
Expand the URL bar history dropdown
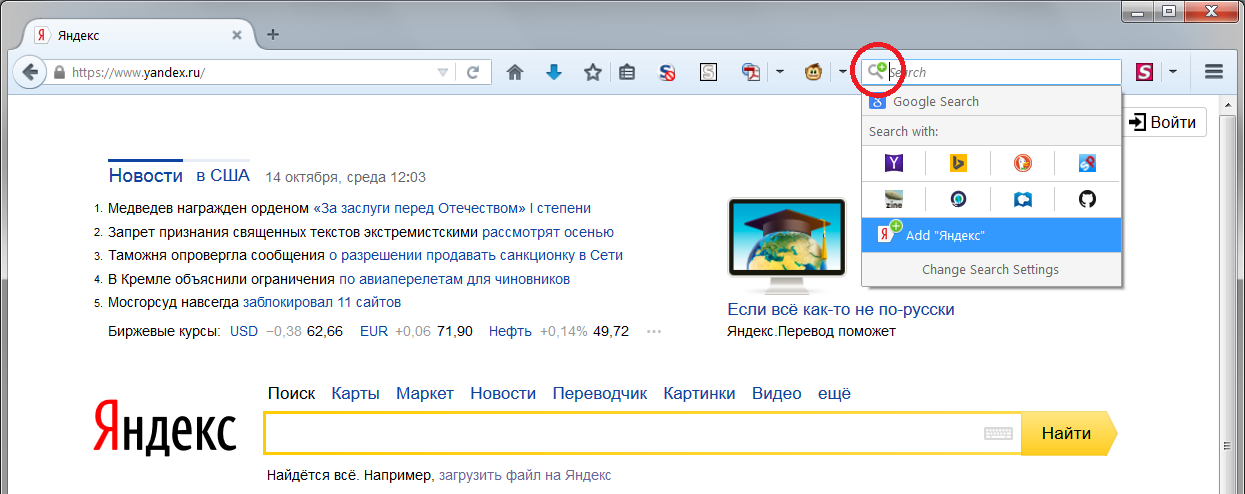(x=443, y=72)
